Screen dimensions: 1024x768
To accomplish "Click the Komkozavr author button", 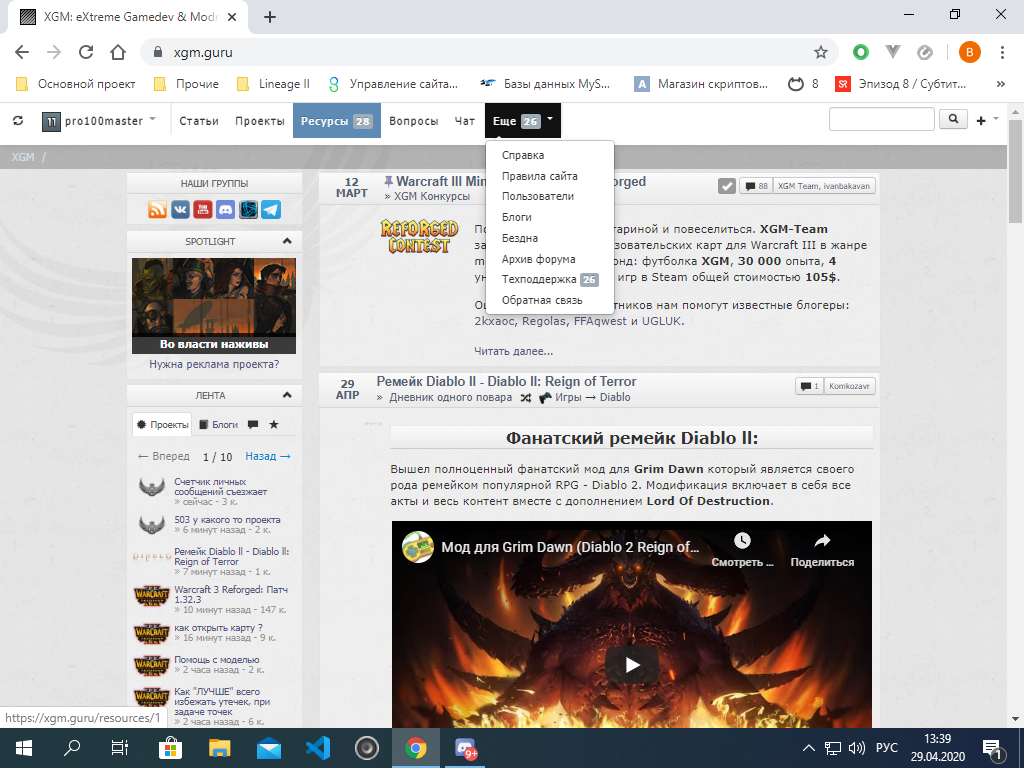I will point(850,386).
